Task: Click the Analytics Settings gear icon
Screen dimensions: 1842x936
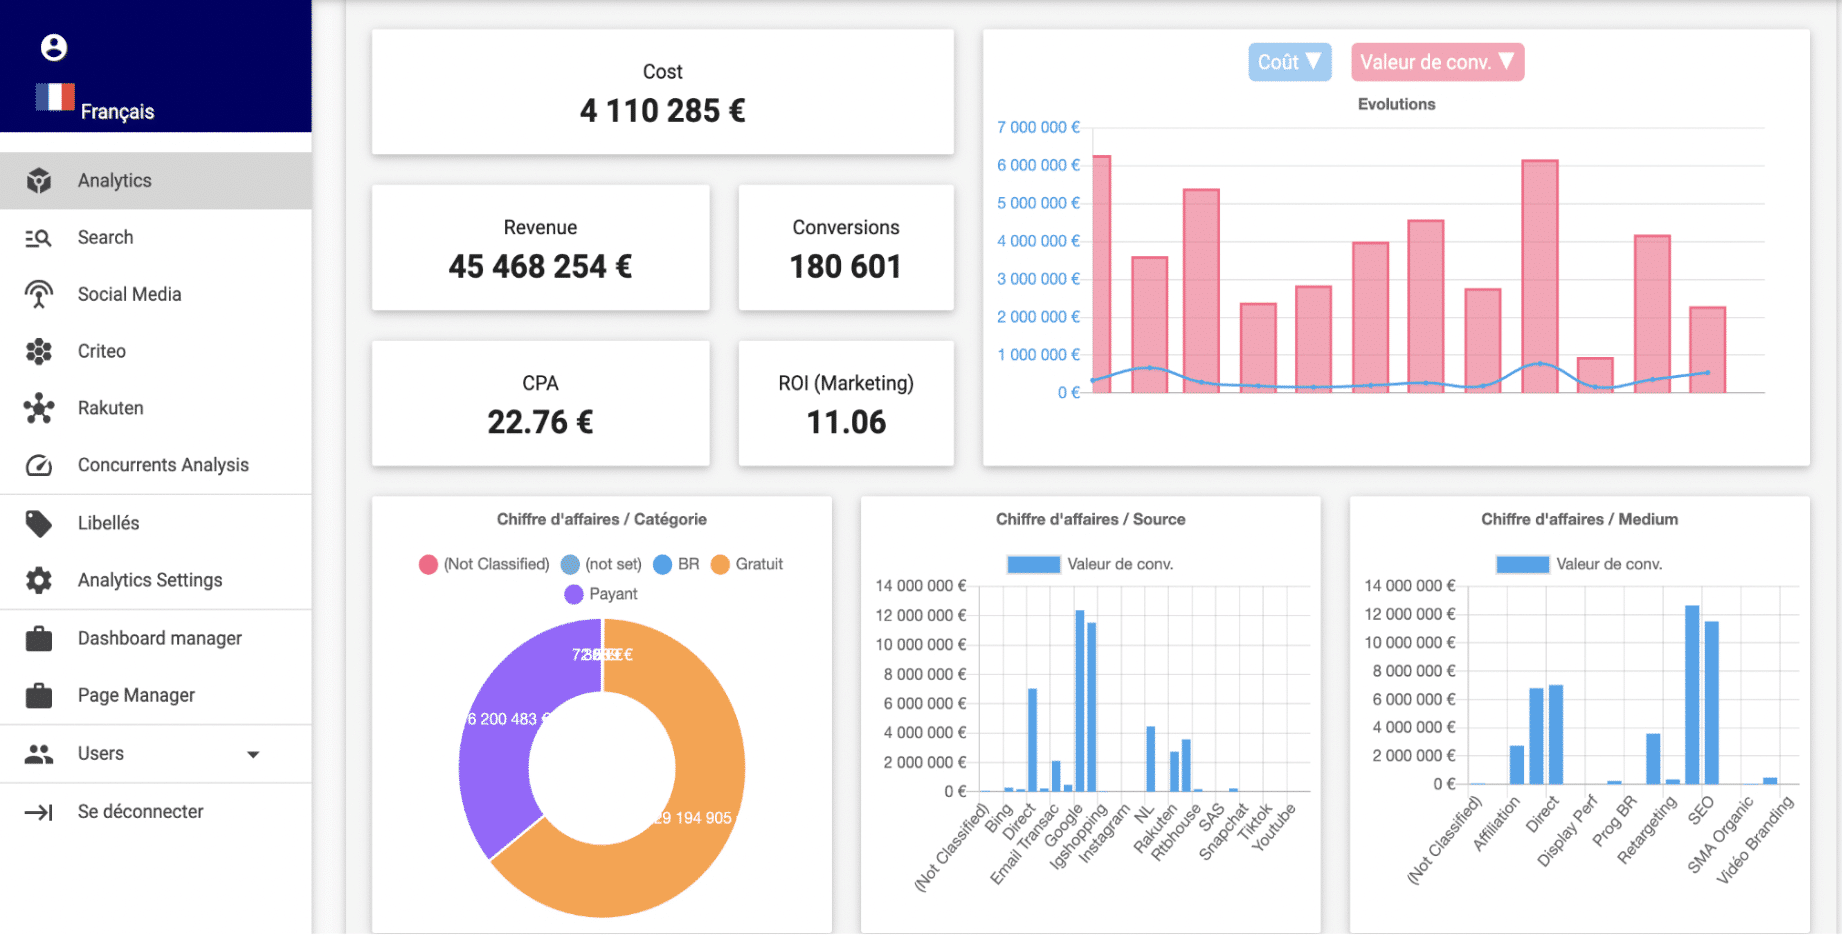Action: coord(39,581)
